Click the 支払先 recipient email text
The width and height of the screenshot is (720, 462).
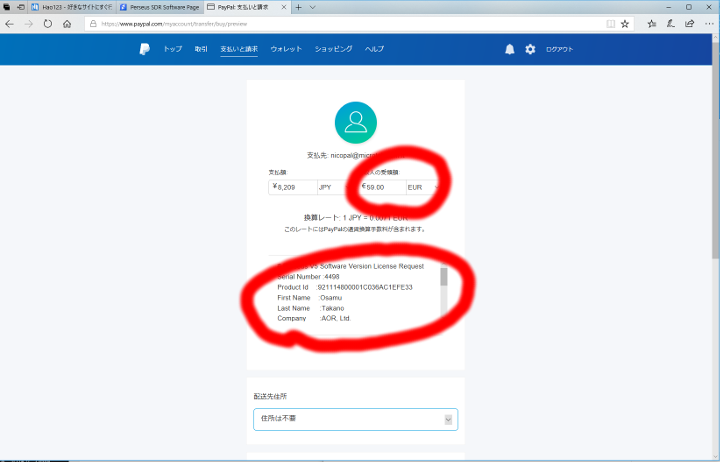click(355, 156)
